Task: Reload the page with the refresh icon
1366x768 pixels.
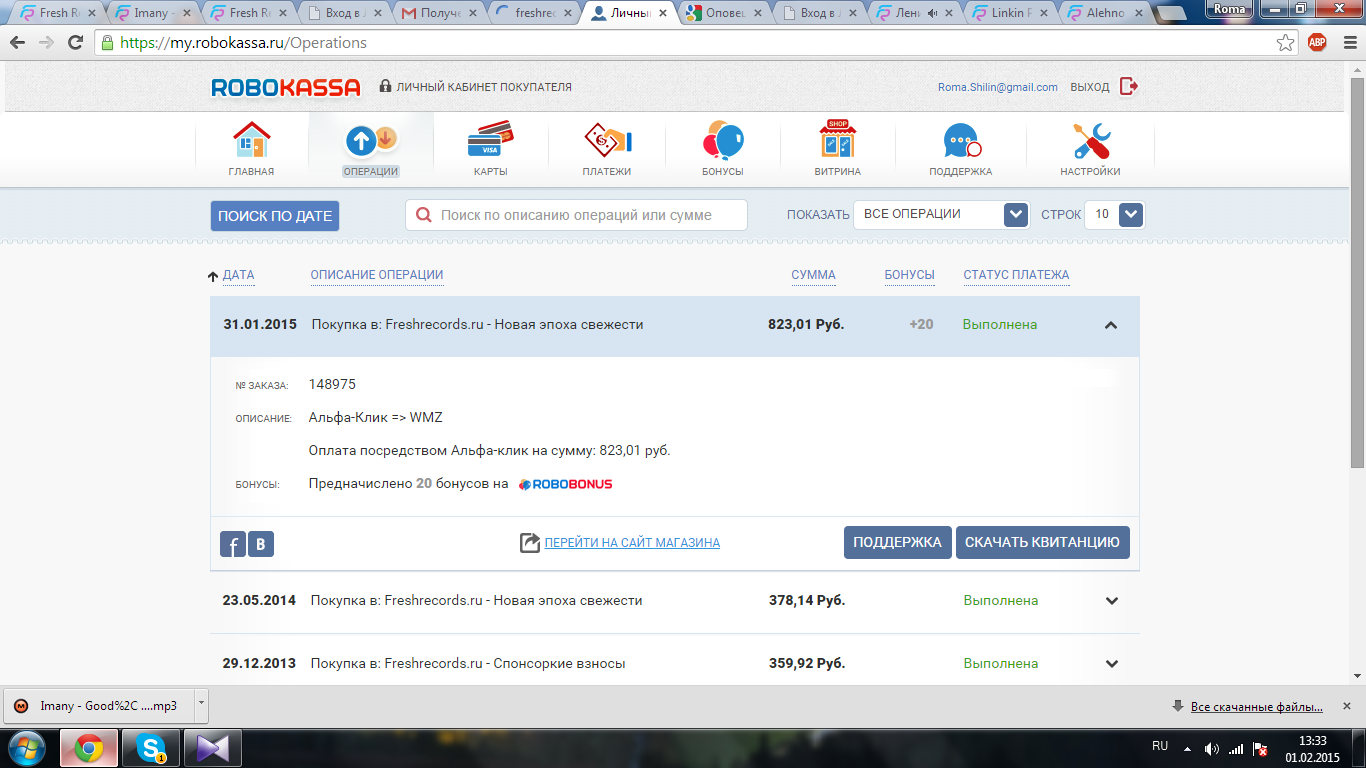Action: 75,43
